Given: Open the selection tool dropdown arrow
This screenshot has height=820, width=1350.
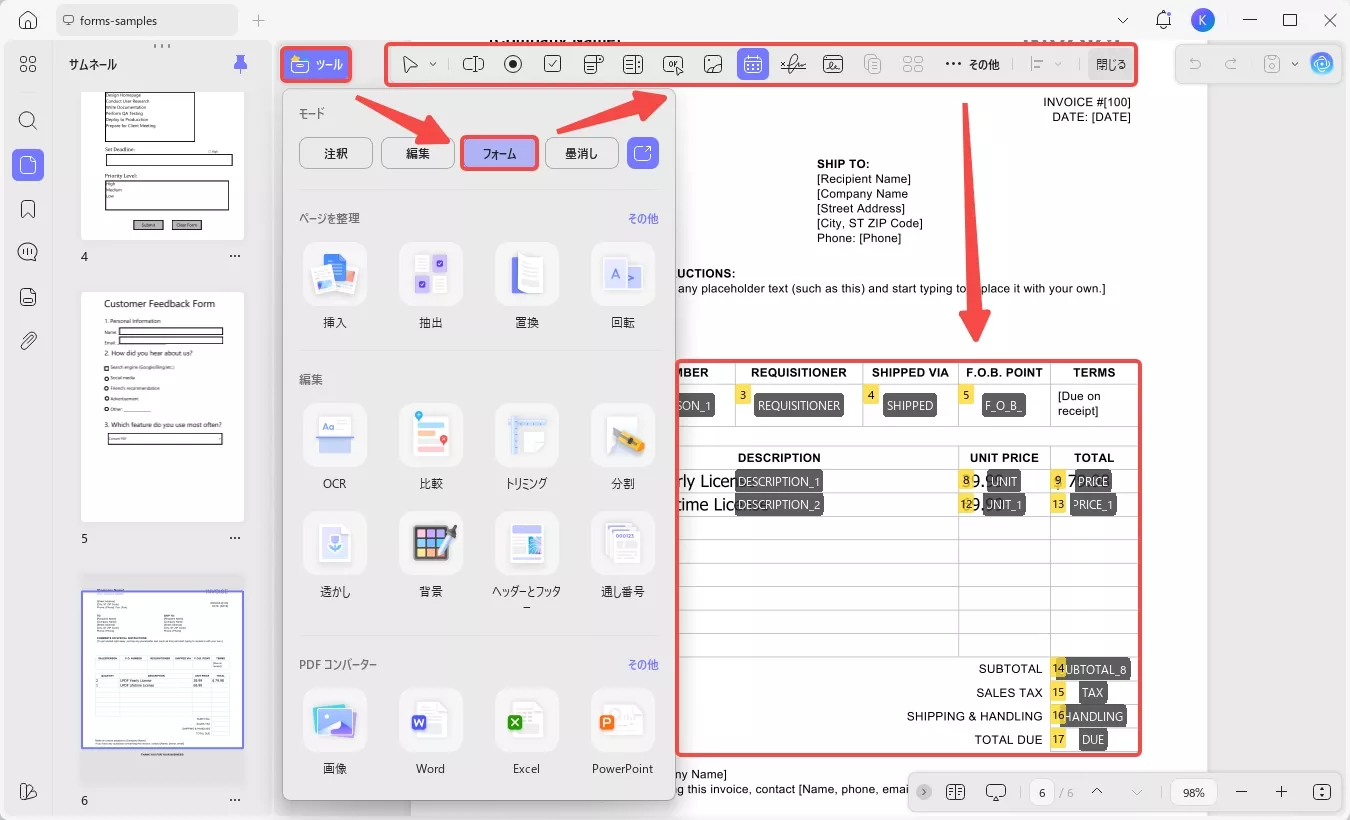Looking at the screenshot, I should 431,63.
